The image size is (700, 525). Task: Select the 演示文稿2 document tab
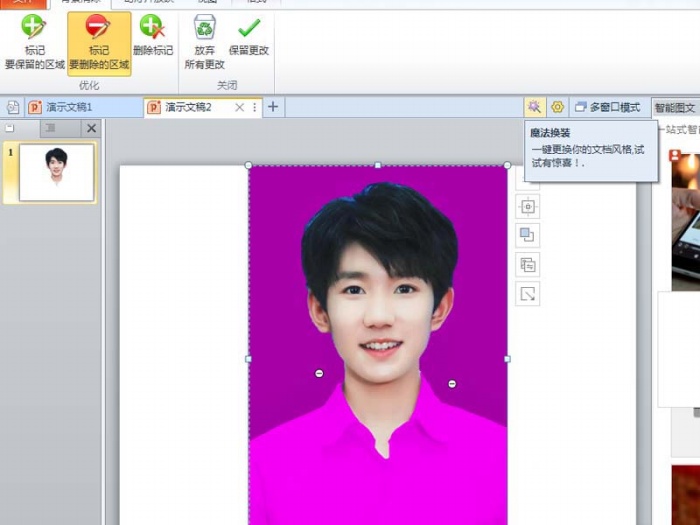(x=188, y=107)
